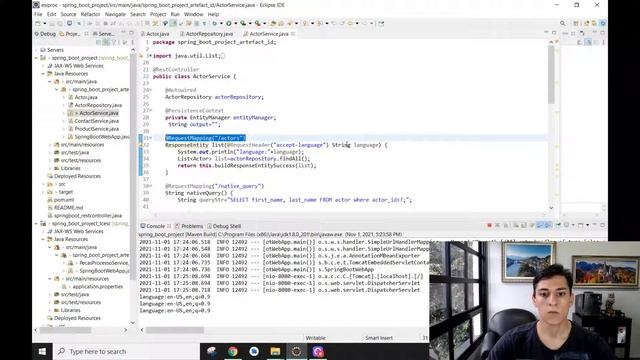The height and width of the screenshot is (360, 640).
Task: Expand JAX-WS Web Services under spring_boot_project
Action: click(x=43, y=66)
